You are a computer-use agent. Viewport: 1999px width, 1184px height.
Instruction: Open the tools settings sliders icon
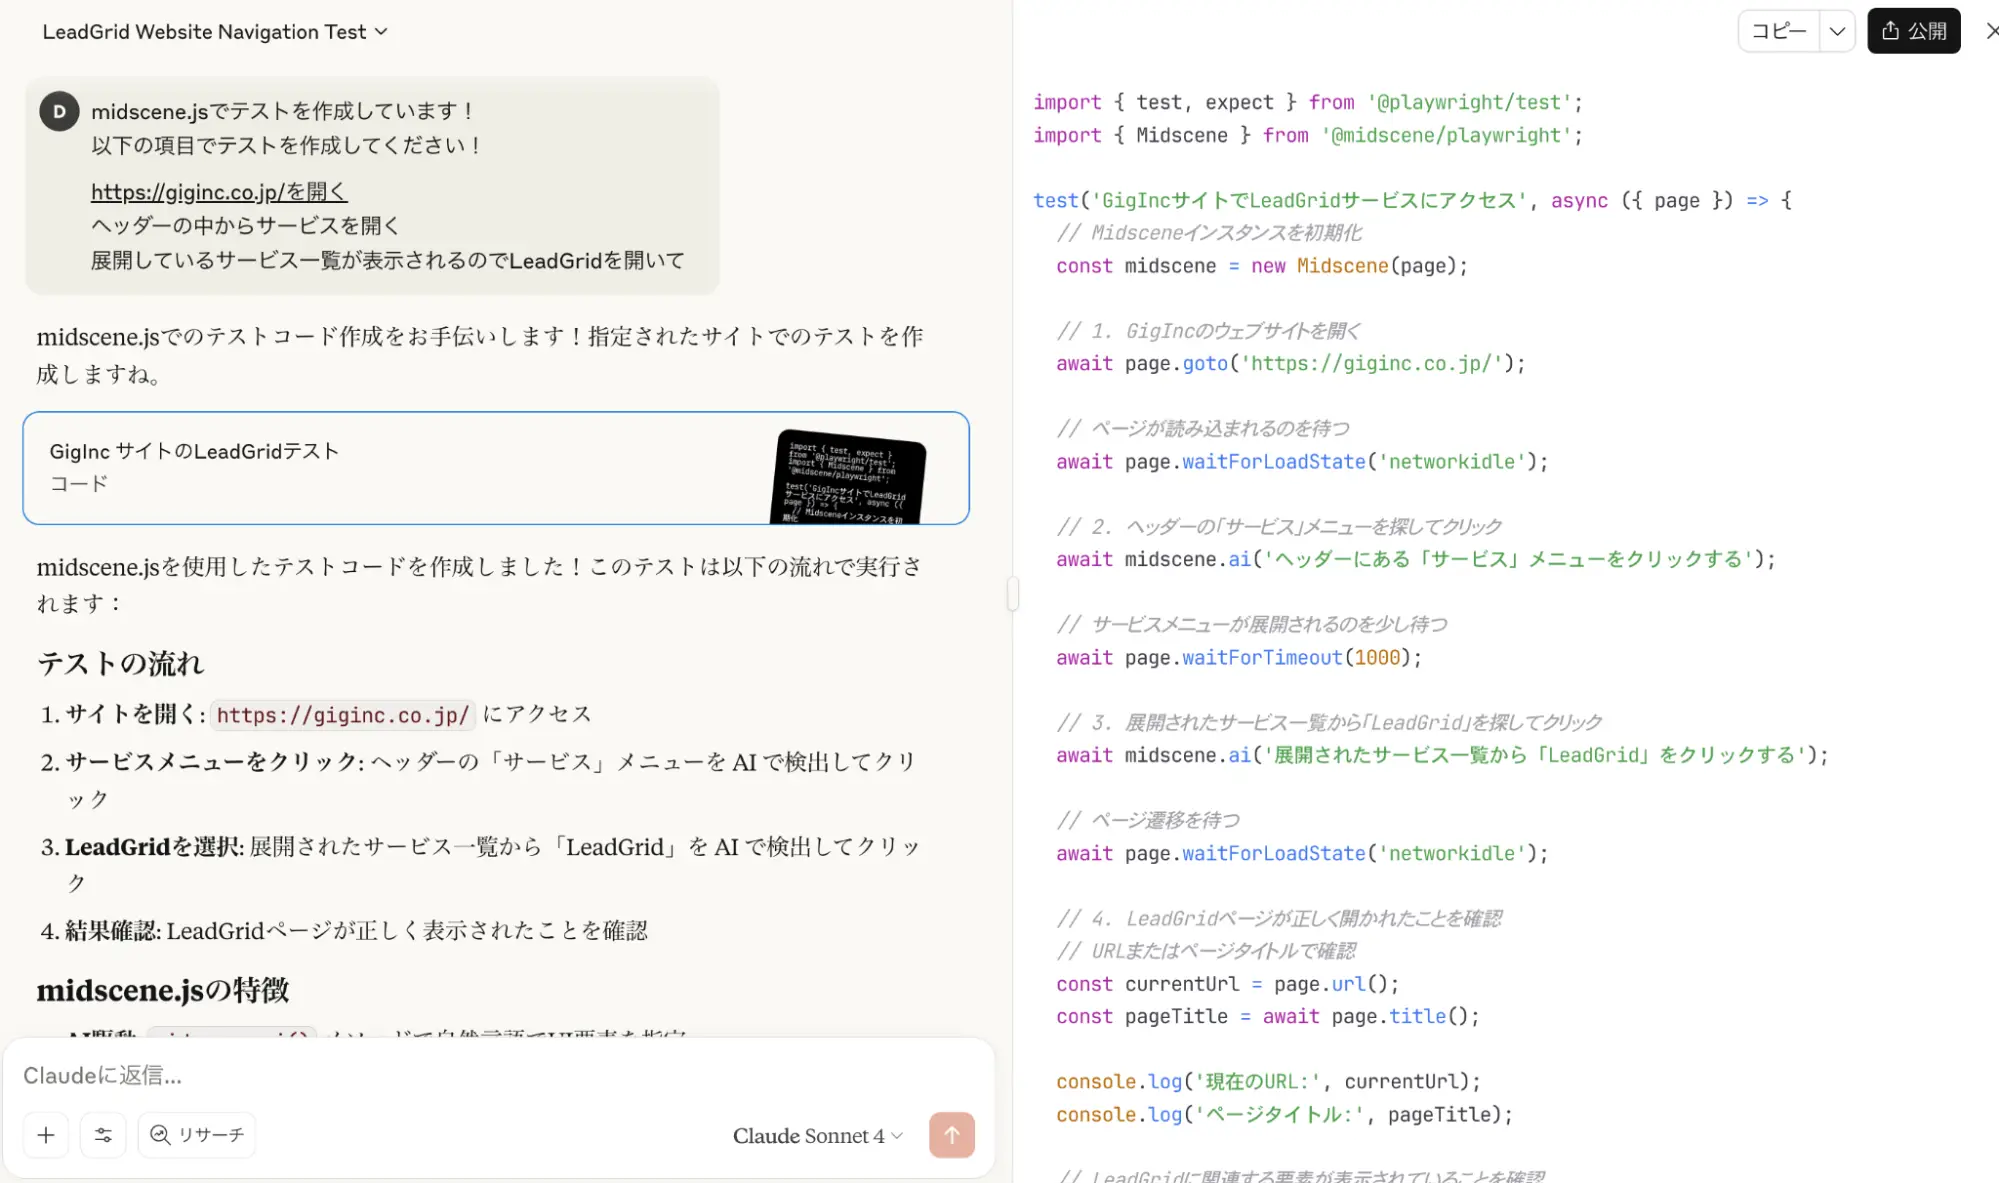(x=103, y=1135)
